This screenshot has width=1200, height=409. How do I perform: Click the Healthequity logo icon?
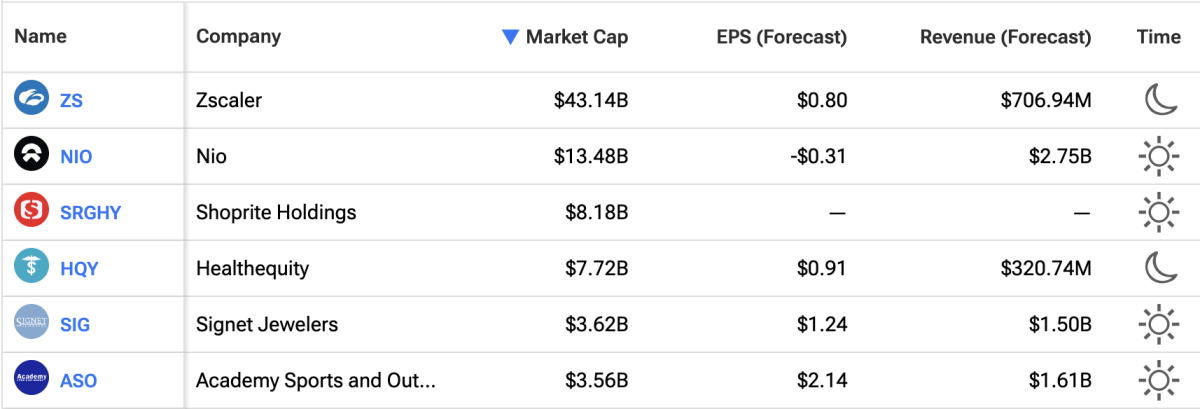pos(31,268)
